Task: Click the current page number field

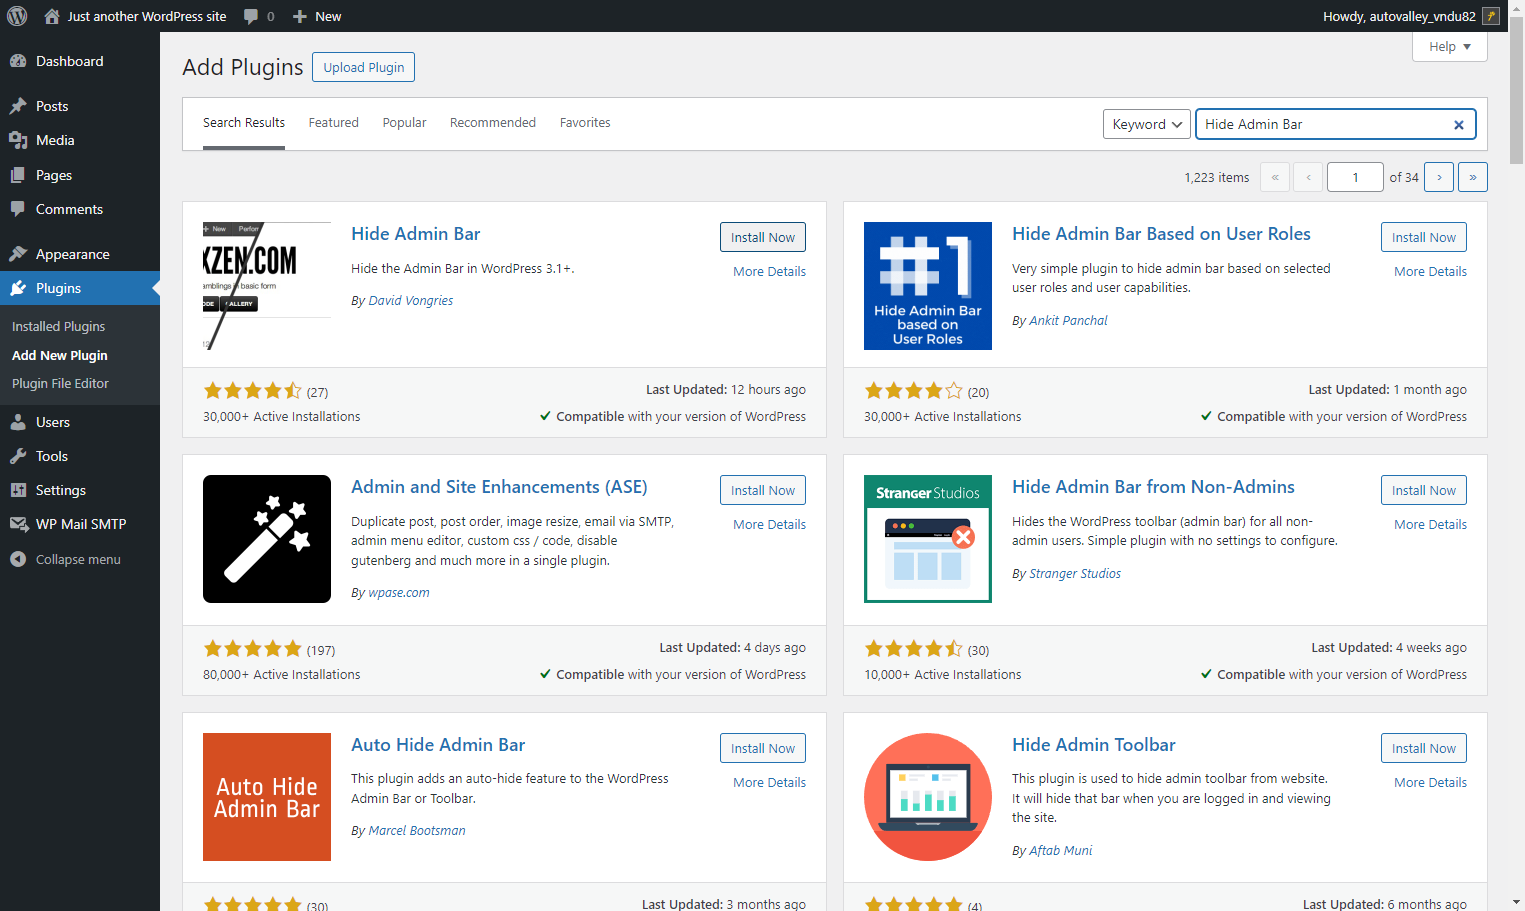Action: pyautogui.click(x=1355, y=177)
